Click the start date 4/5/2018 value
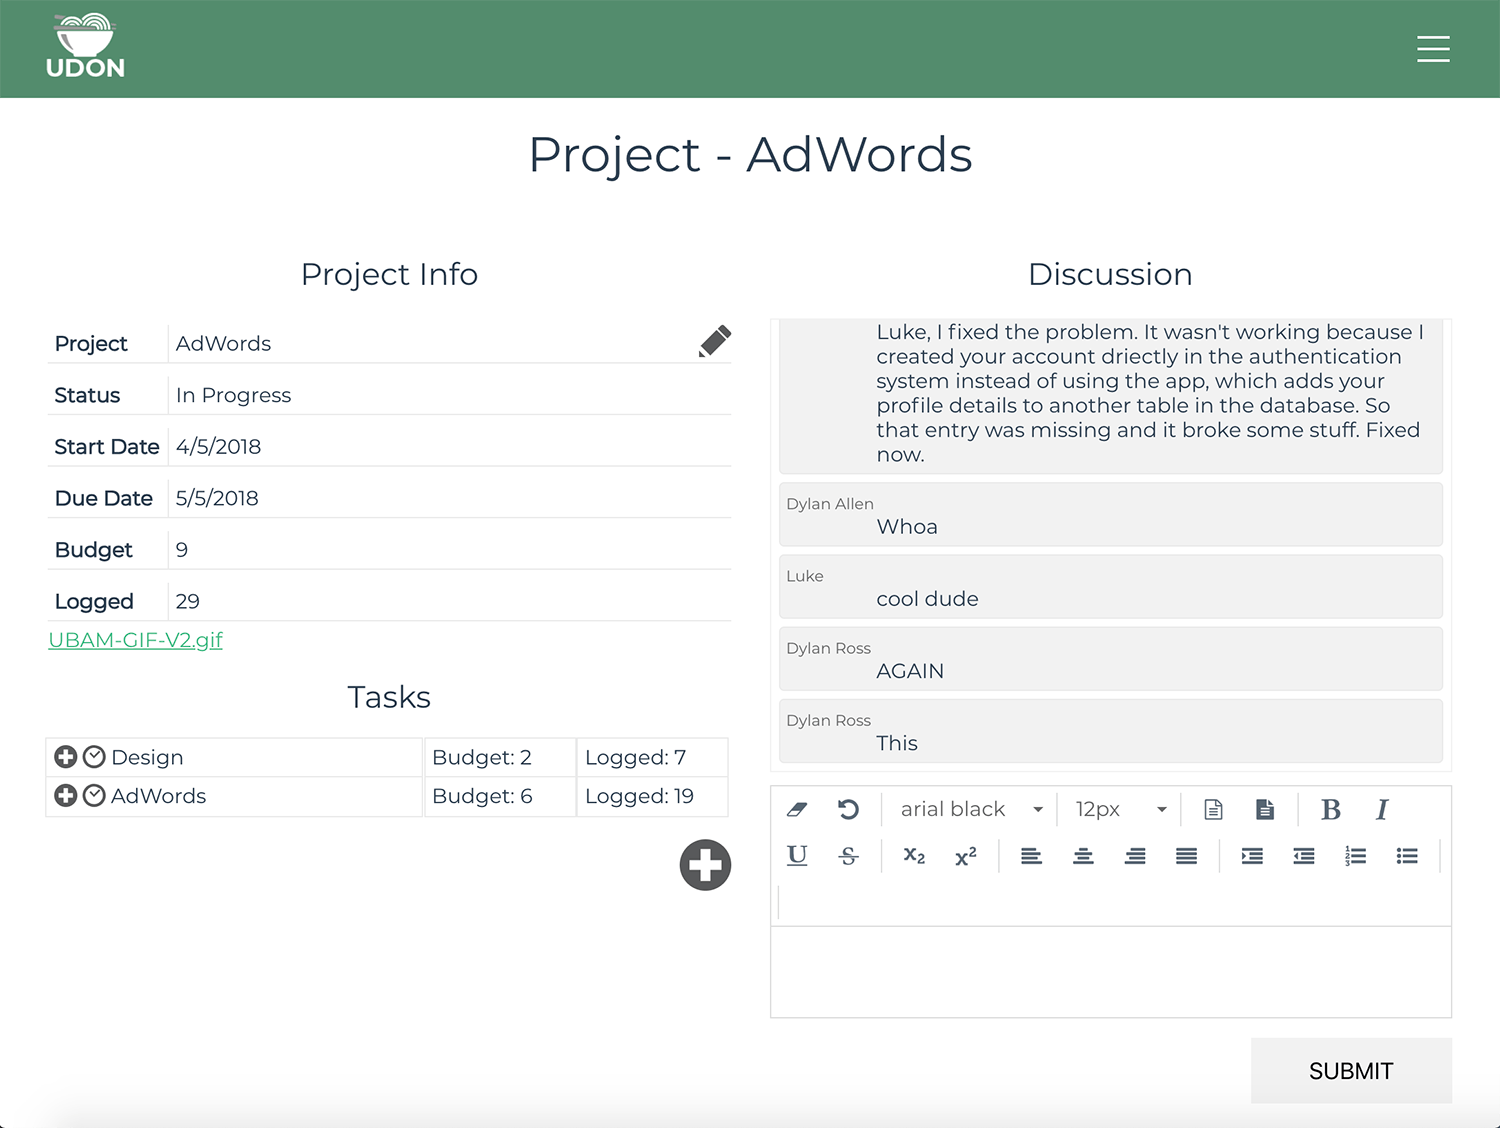 (218, 446)
